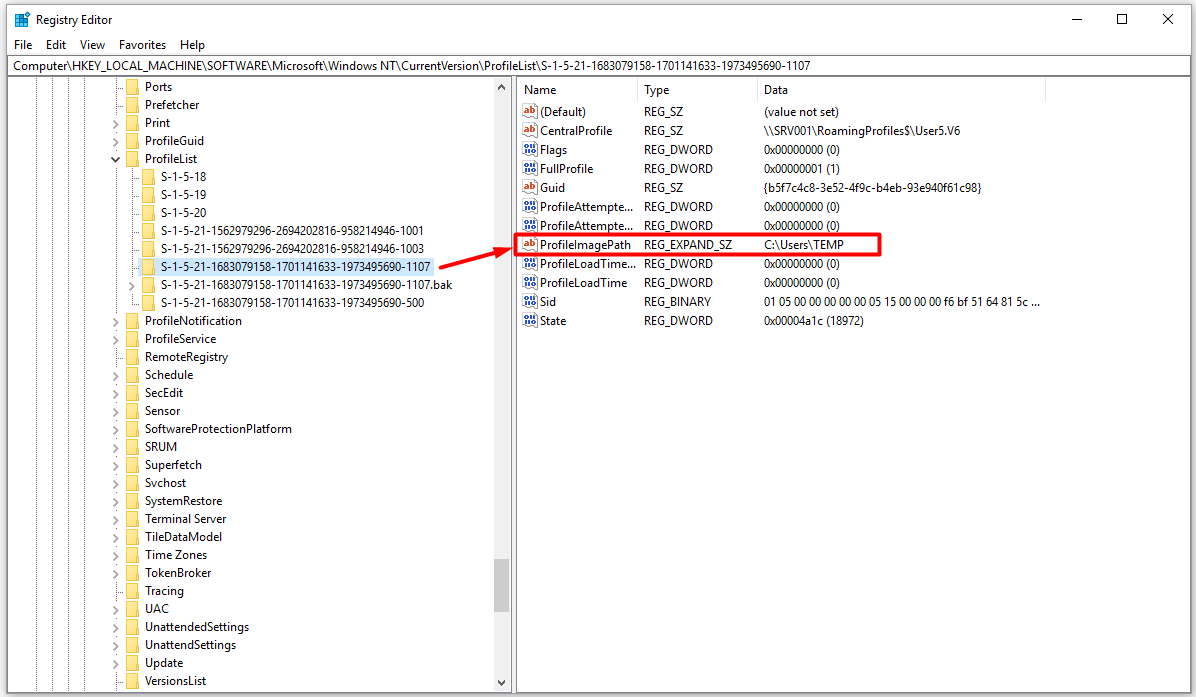Select the Update key
1196x697 pixels.
click(x=164, y=663)
